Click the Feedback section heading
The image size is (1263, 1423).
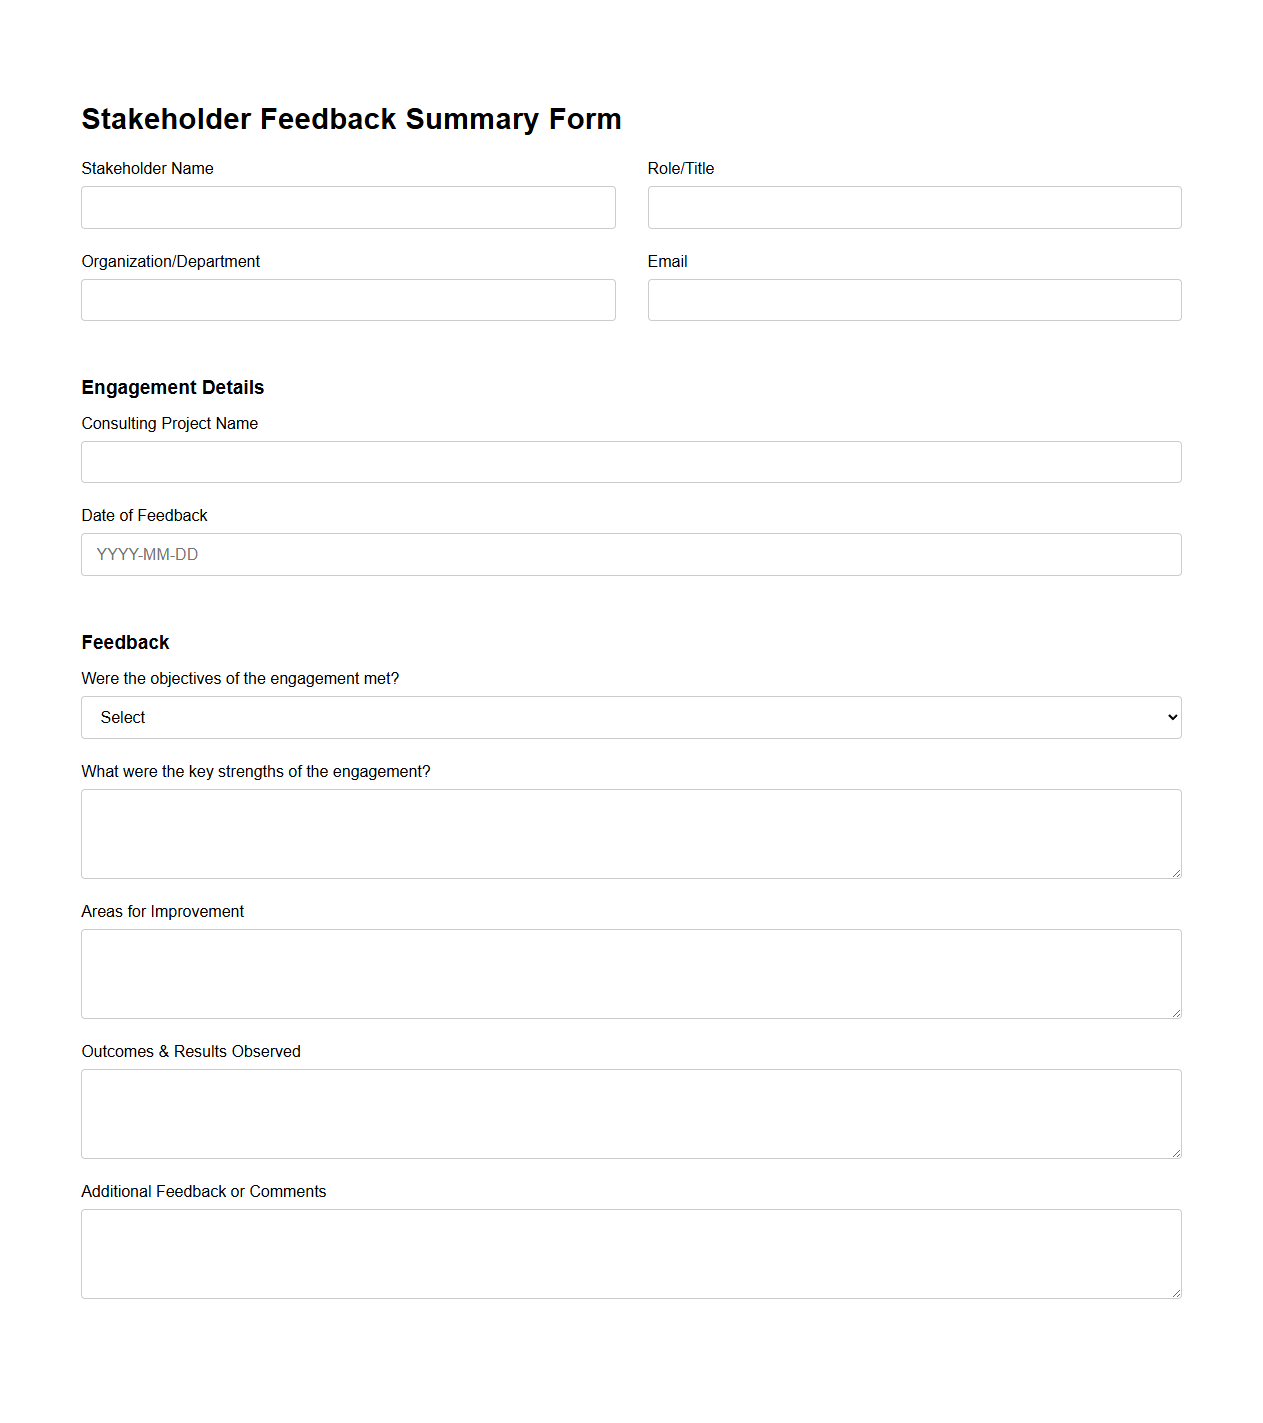click(125, 642)
